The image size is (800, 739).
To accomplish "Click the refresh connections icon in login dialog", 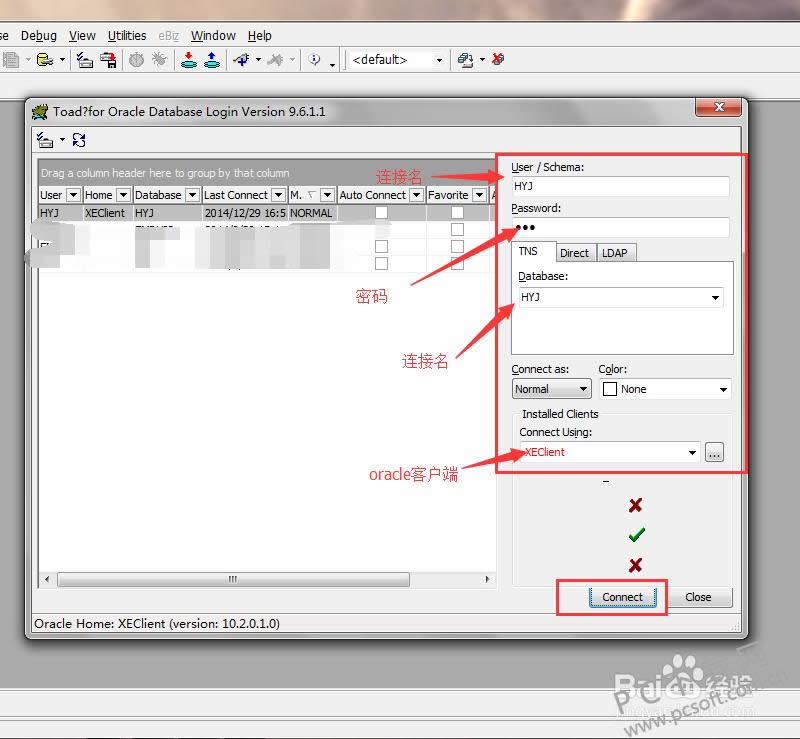I will (79, 140).
